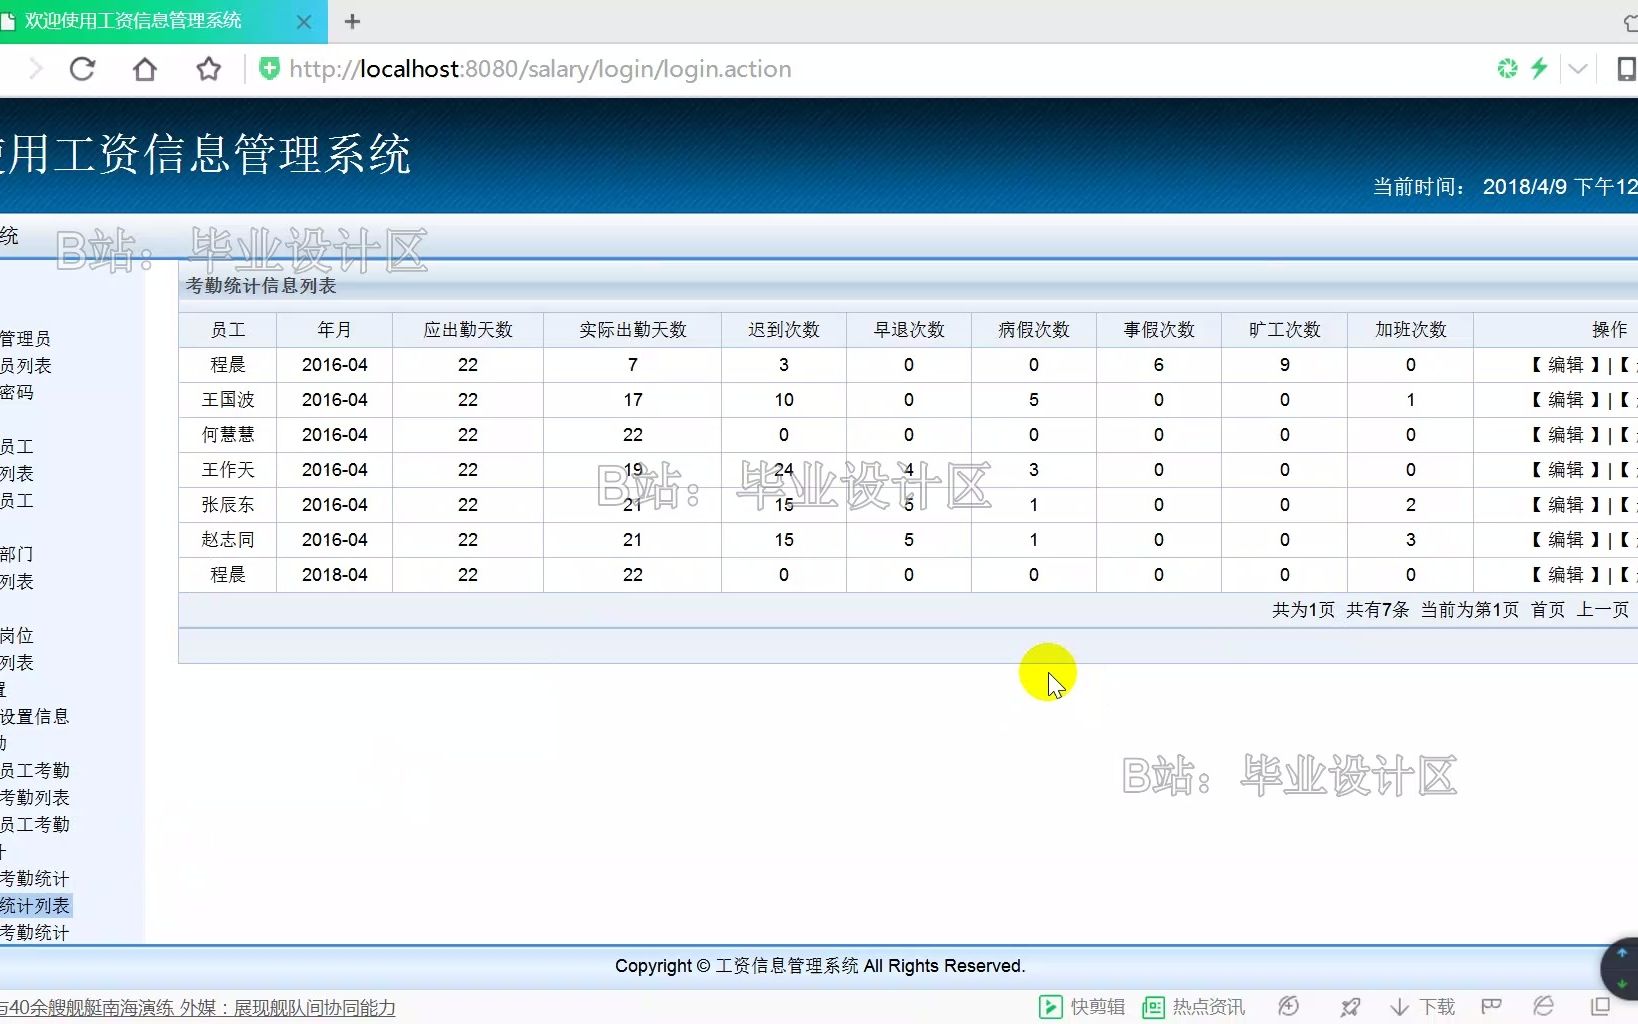The image size is (1638, 1024).
Task: Click employee name 张辰东 in table
Action: [x=228, y=505]
